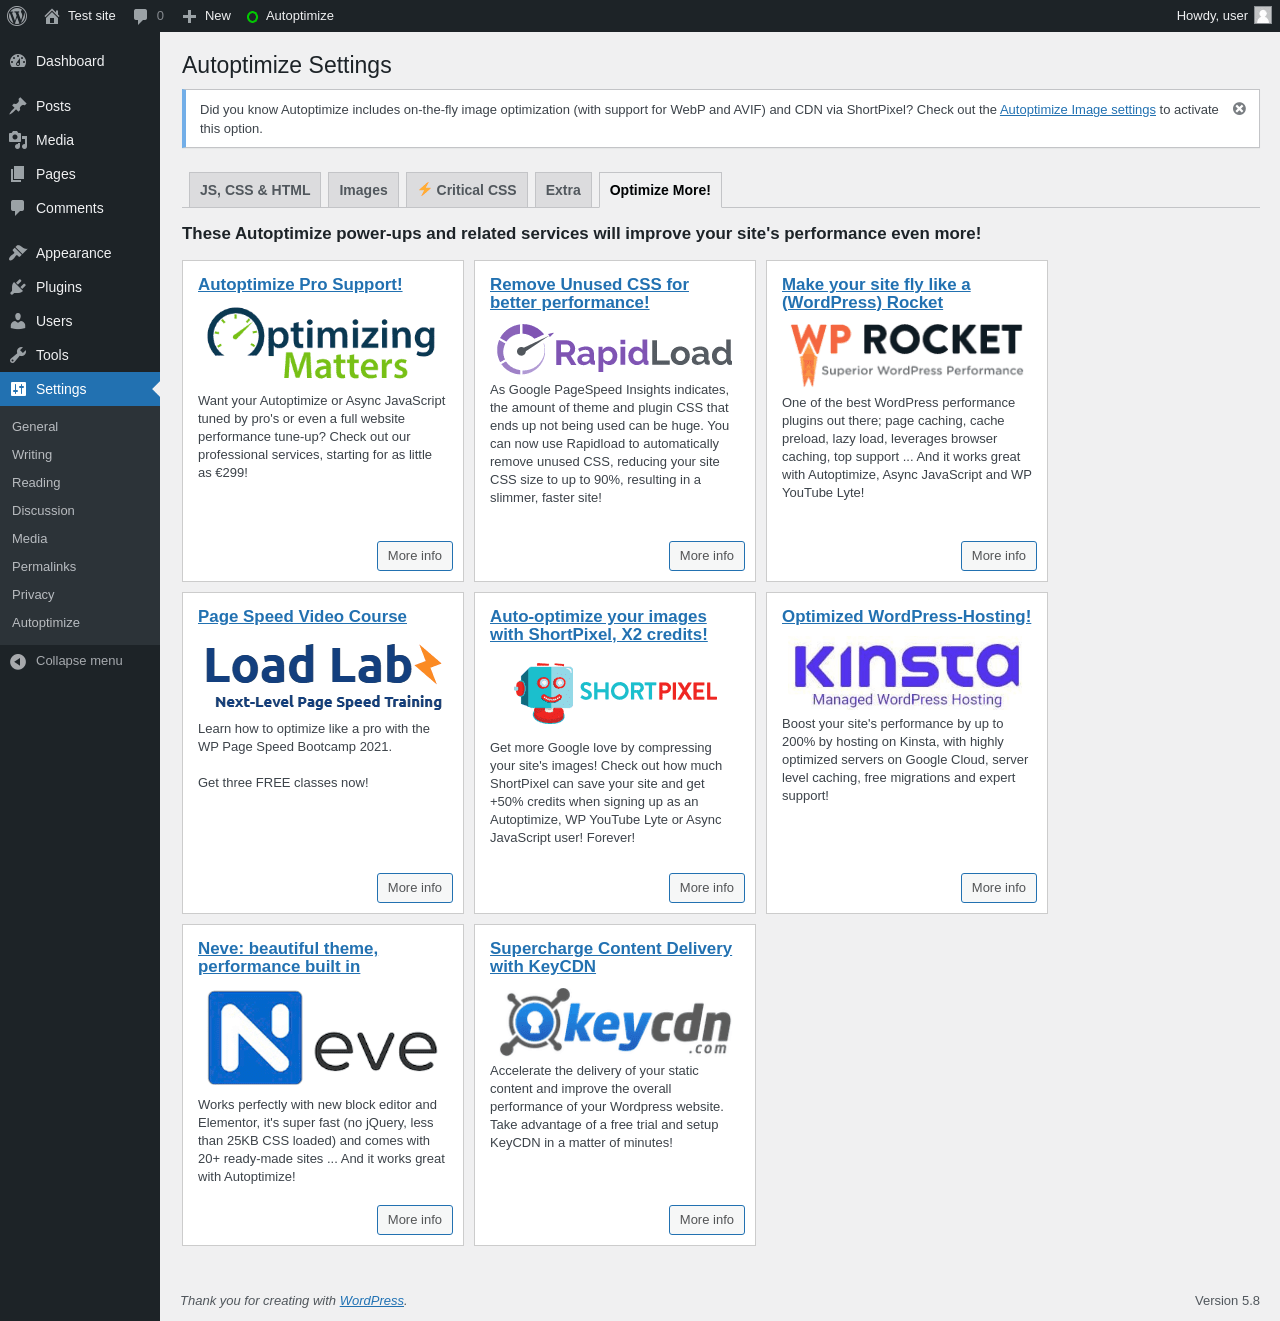Open the Neve beautiful theme heading link
1280x1321 pixels.
(x=288, y=957)
